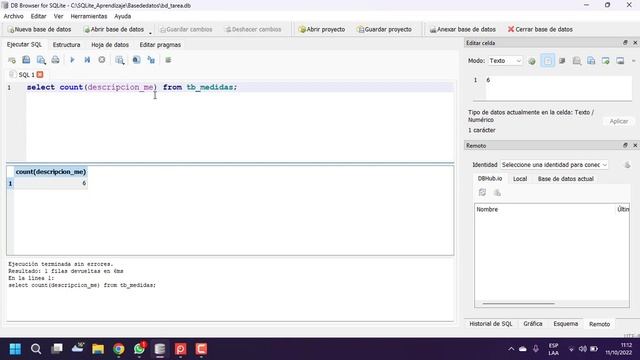Switch to Remoto bottom tab
The height and width of the screenshot is (360, 640).
coord(599,324)
